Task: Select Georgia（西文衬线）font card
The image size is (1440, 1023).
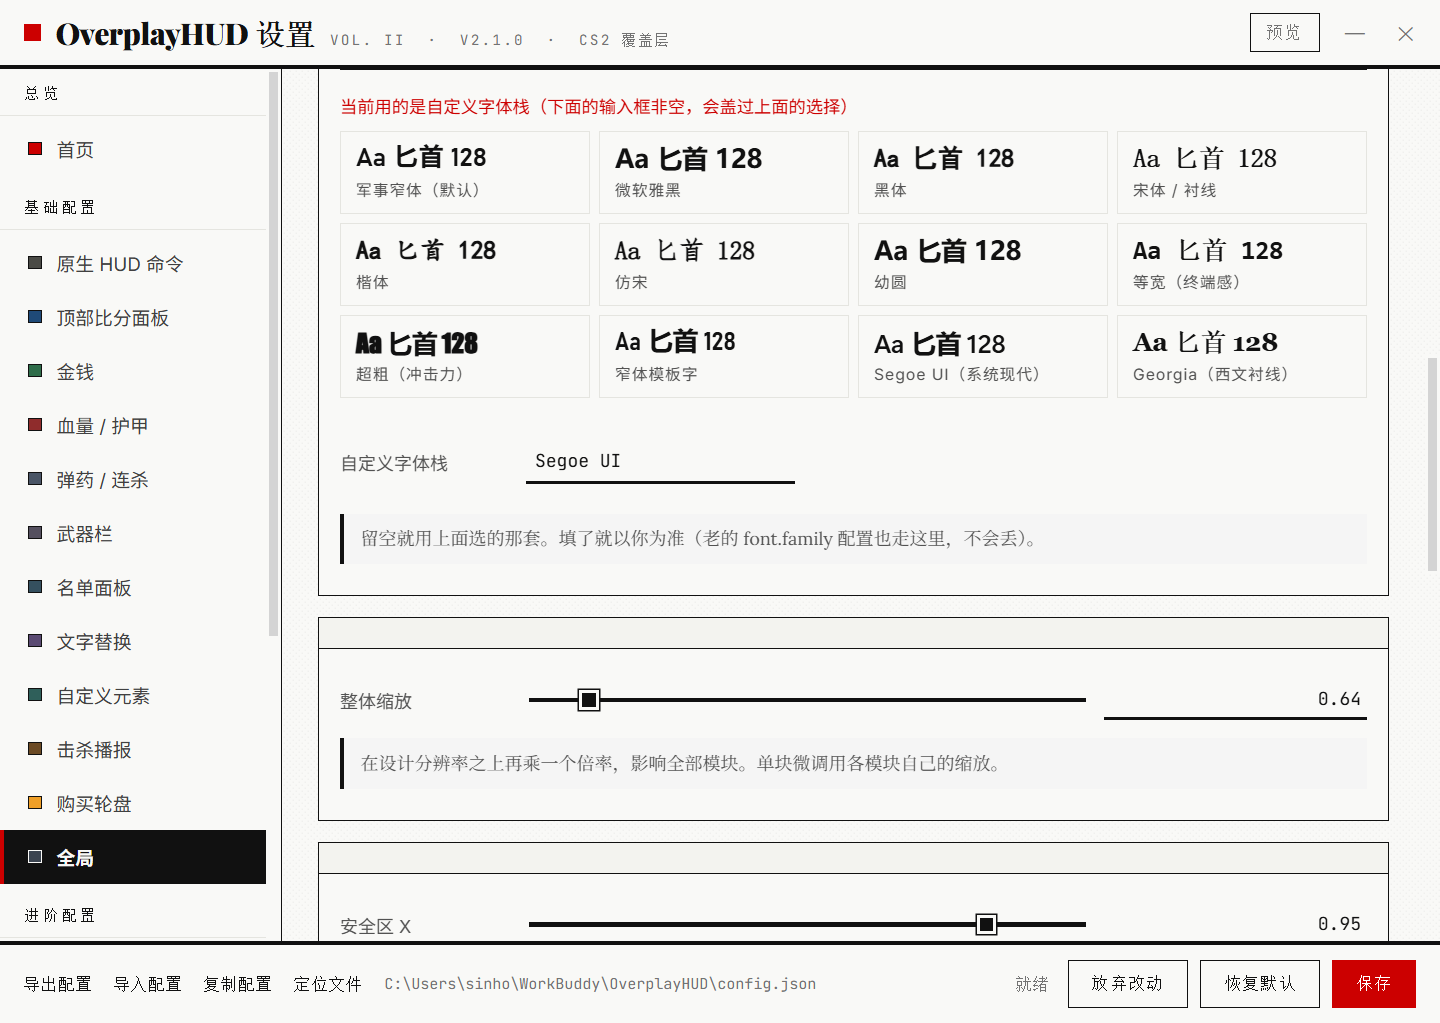Action: pyautogui.click(x=1242, y=356)
